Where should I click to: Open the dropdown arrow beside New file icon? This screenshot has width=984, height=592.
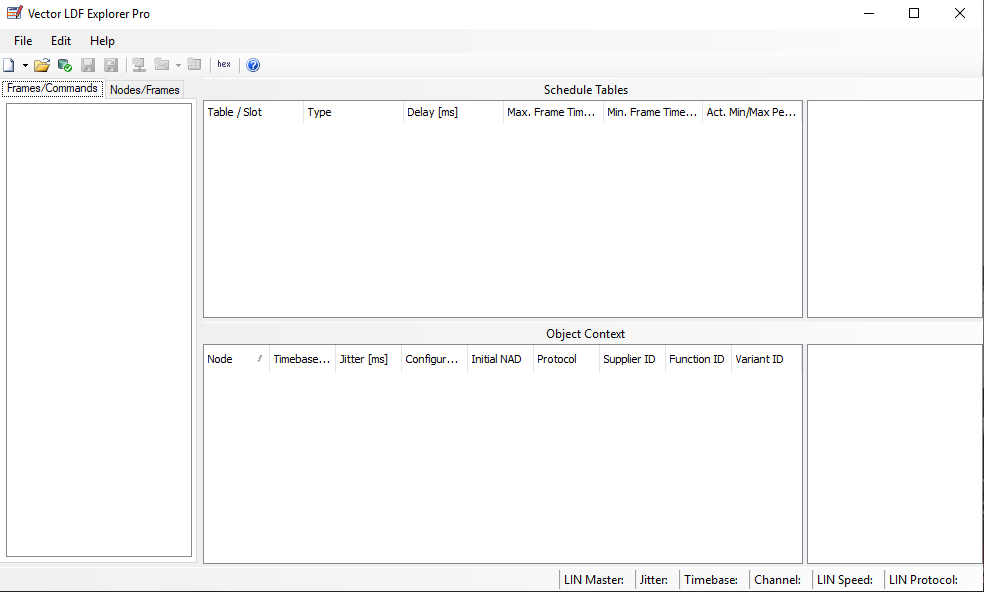point(25,65)
